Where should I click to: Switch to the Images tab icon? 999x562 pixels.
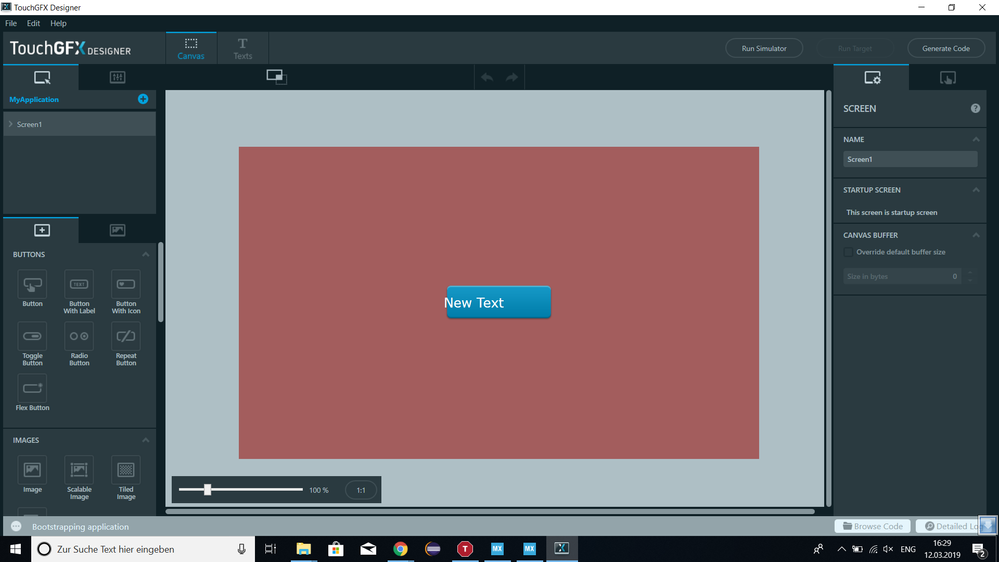(x=117, y=230)
